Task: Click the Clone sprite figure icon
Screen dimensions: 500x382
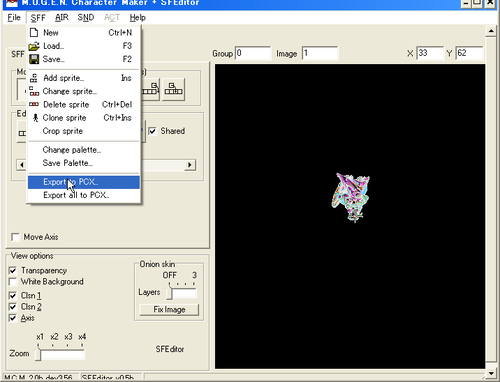Action: tap(35, 118)
